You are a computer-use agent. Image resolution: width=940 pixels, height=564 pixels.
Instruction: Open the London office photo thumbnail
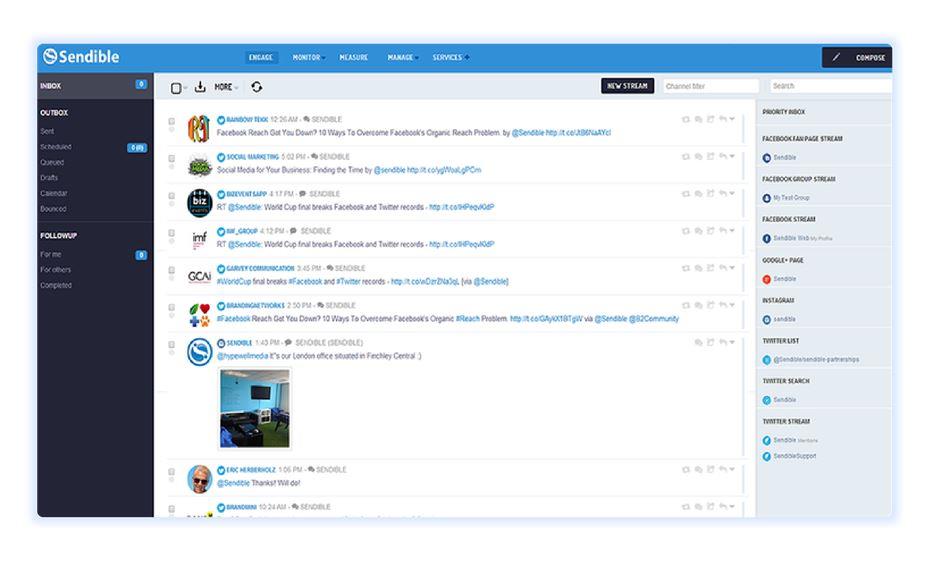pyautogui.click(x=255, y=408)
